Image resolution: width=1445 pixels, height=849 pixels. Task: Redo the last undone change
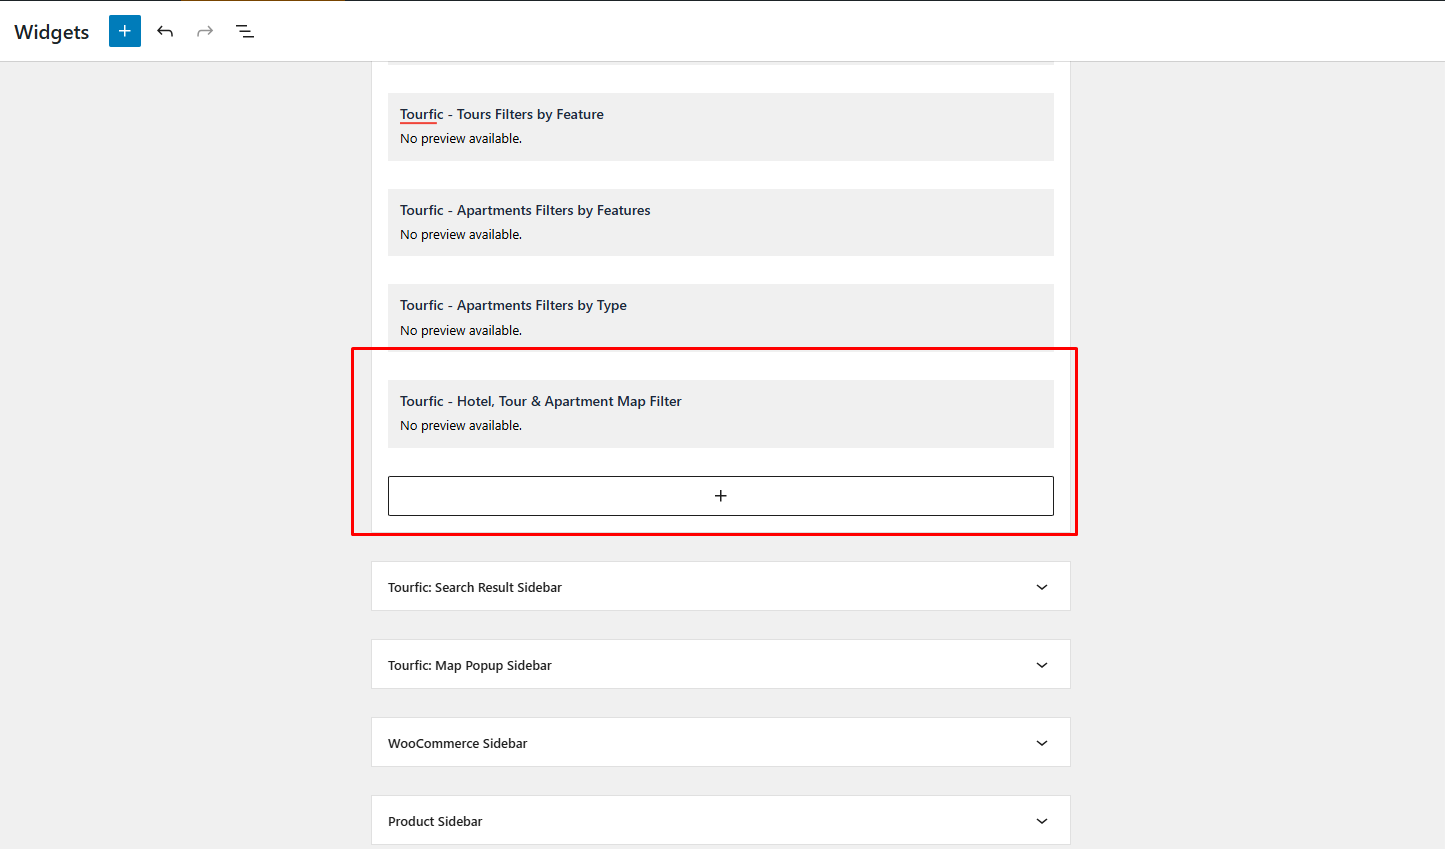coord(205,31)
